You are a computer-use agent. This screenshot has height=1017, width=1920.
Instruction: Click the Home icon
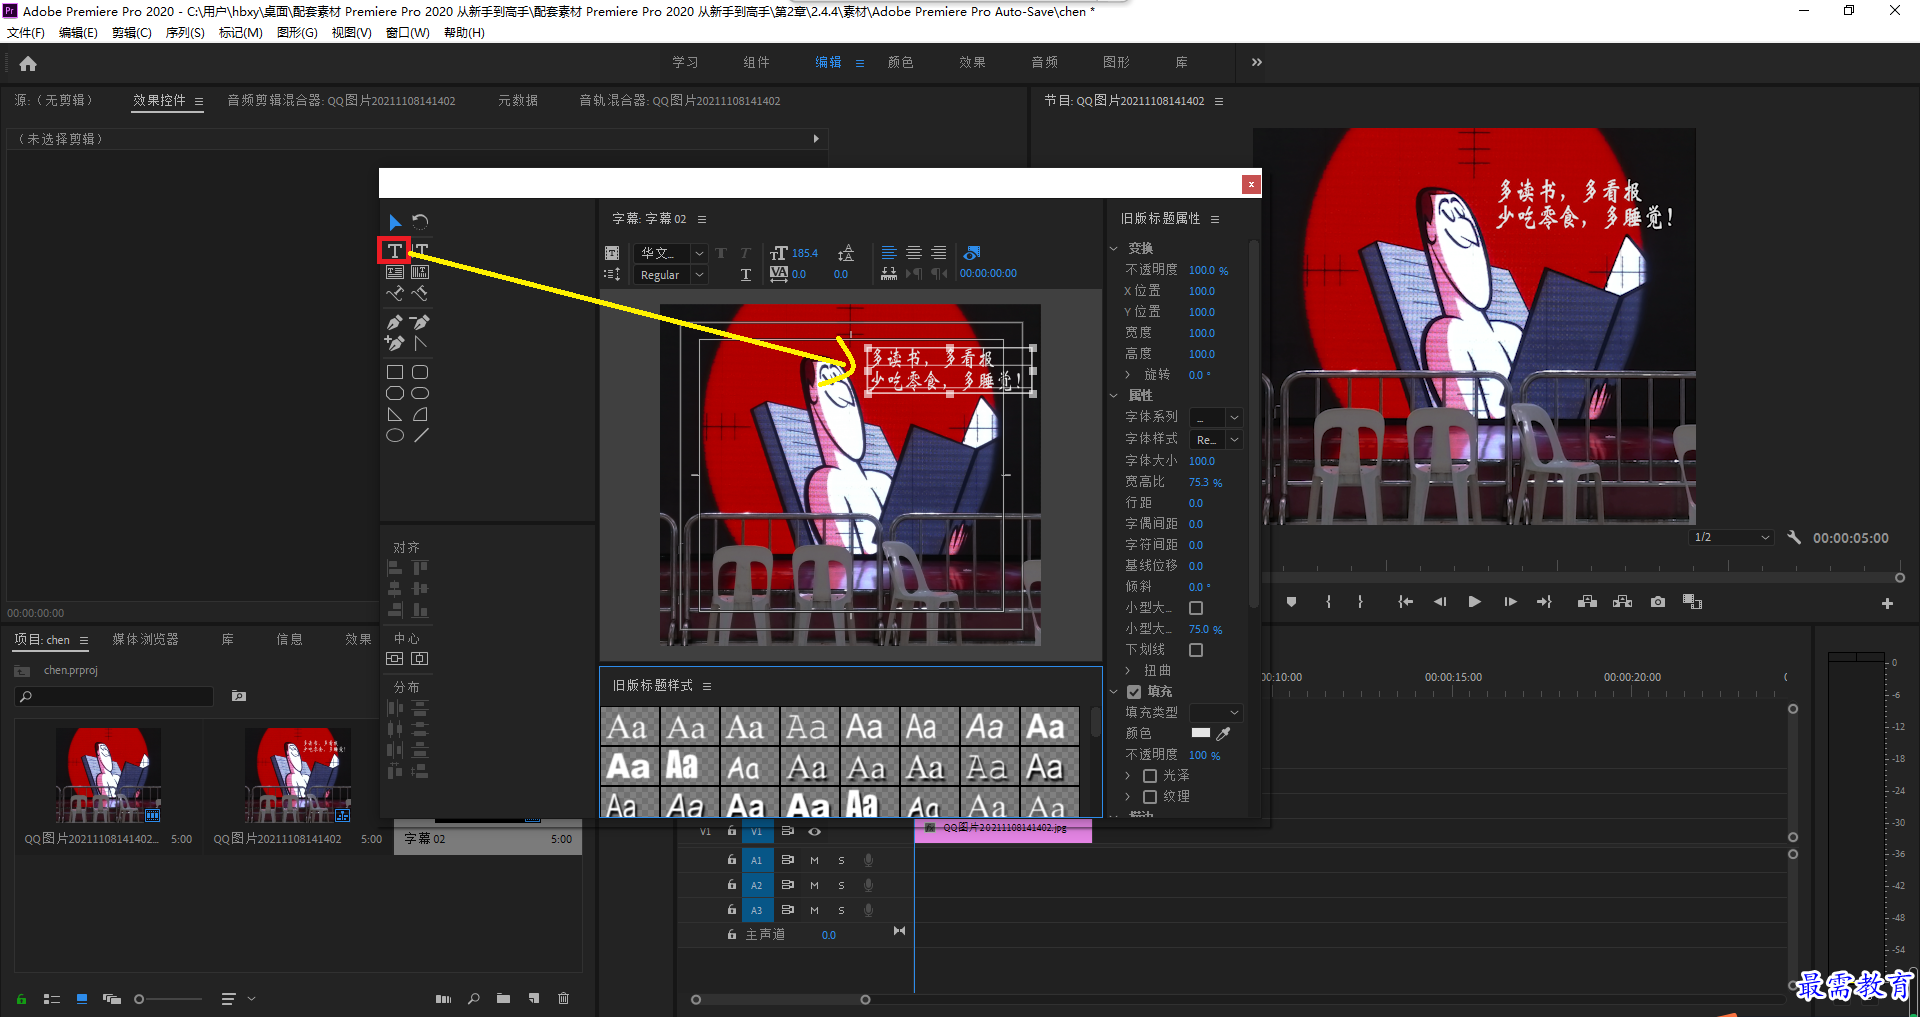coord(28,64)
